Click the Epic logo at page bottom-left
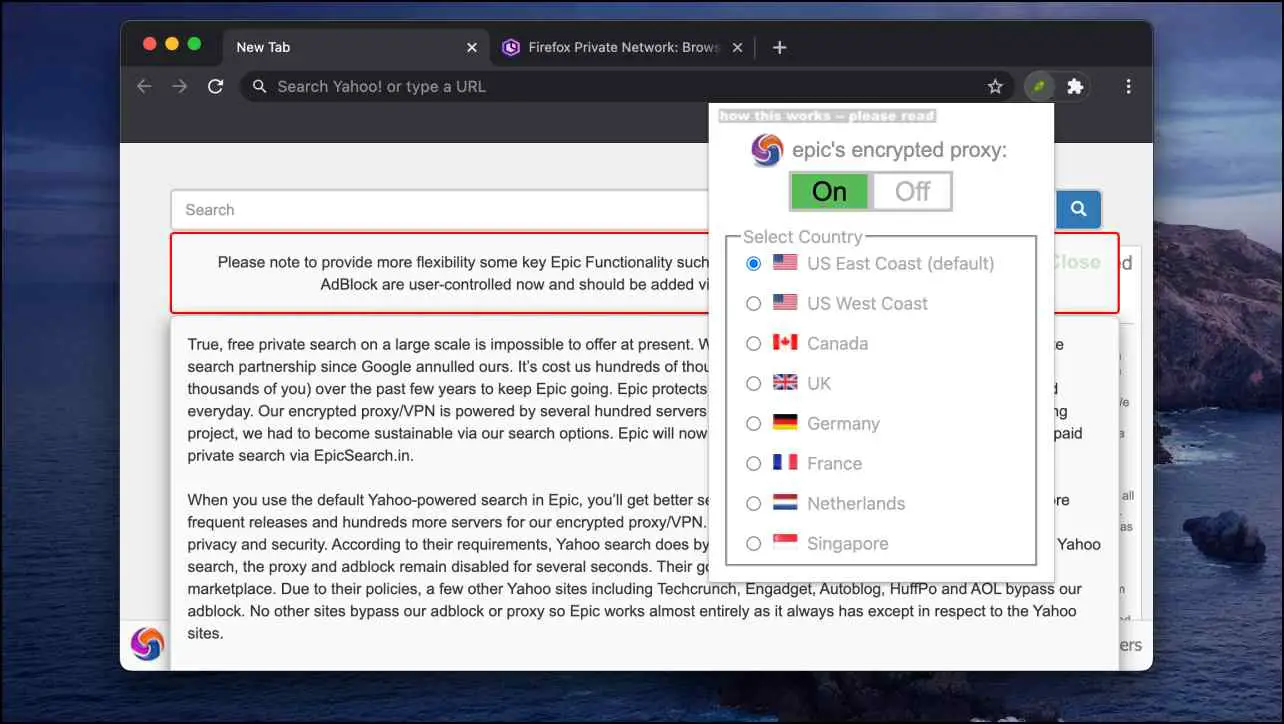Viewport: 1284px width, 724px height. pyautogui.click(x=147, y=644)
